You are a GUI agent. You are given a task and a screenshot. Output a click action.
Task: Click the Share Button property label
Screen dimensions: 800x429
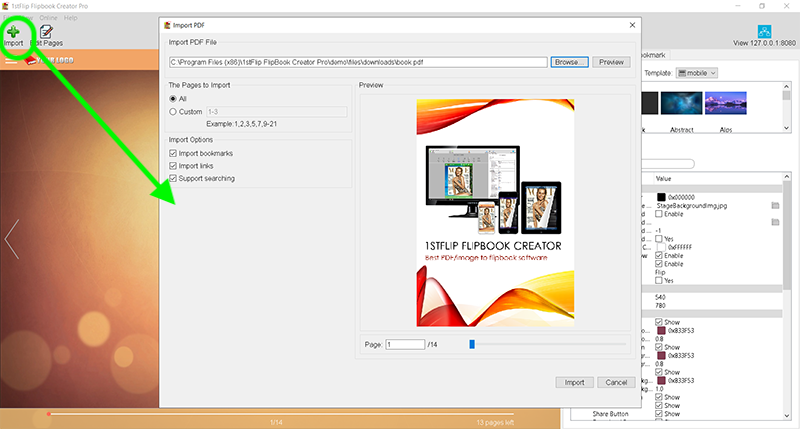[x=610, y=414]
